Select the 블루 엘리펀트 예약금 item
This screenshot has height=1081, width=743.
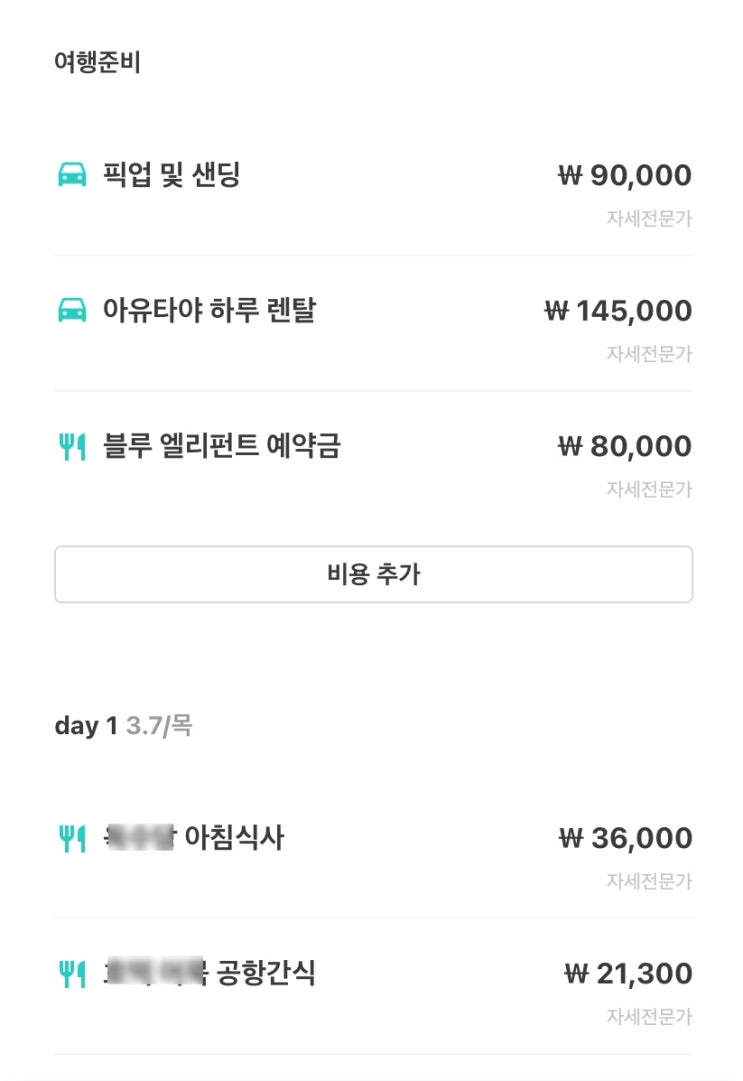[x=222, y=446]
